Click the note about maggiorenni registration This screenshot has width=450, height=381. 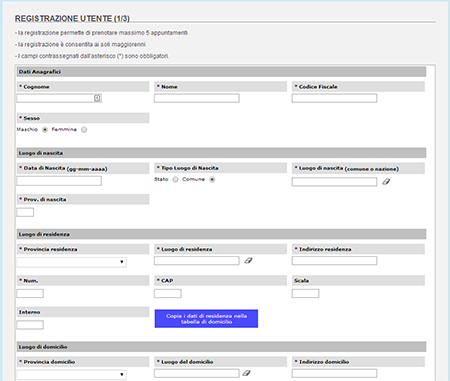(x=80, y=44)
